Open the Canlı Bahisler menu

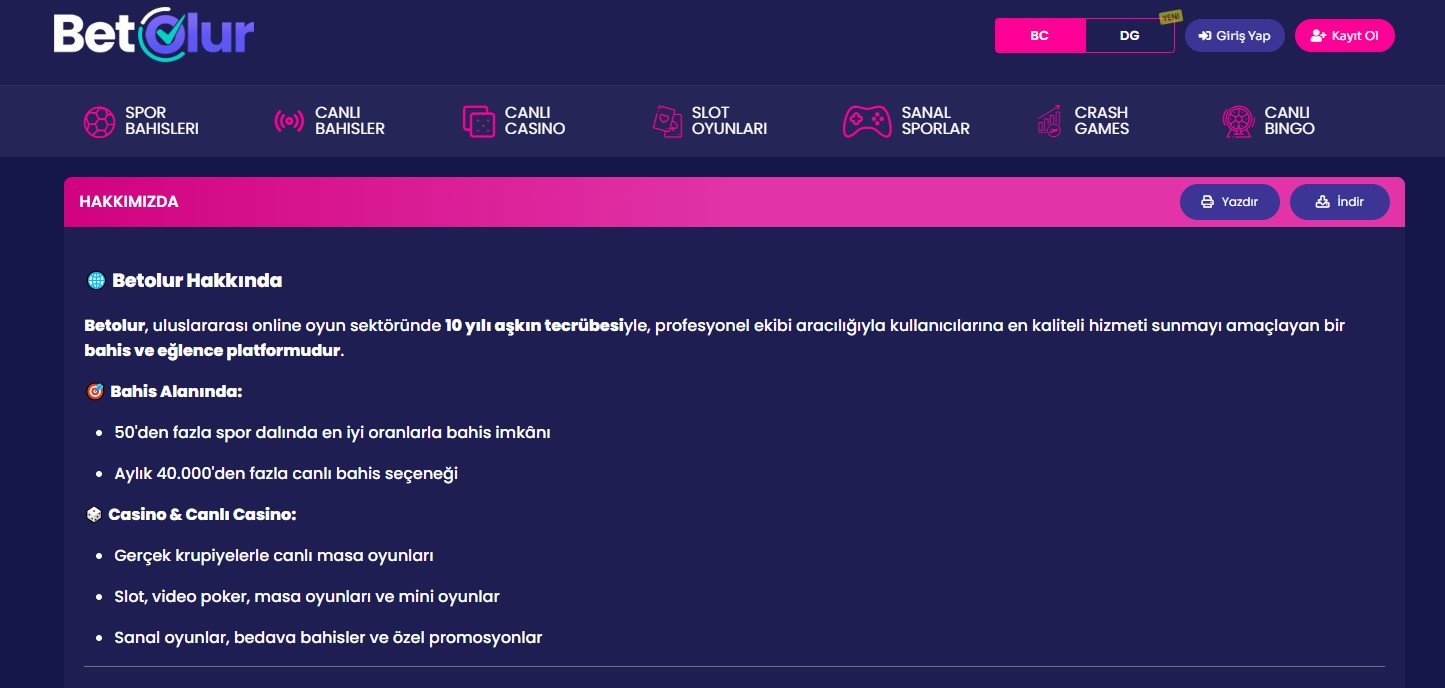point(329,121)
